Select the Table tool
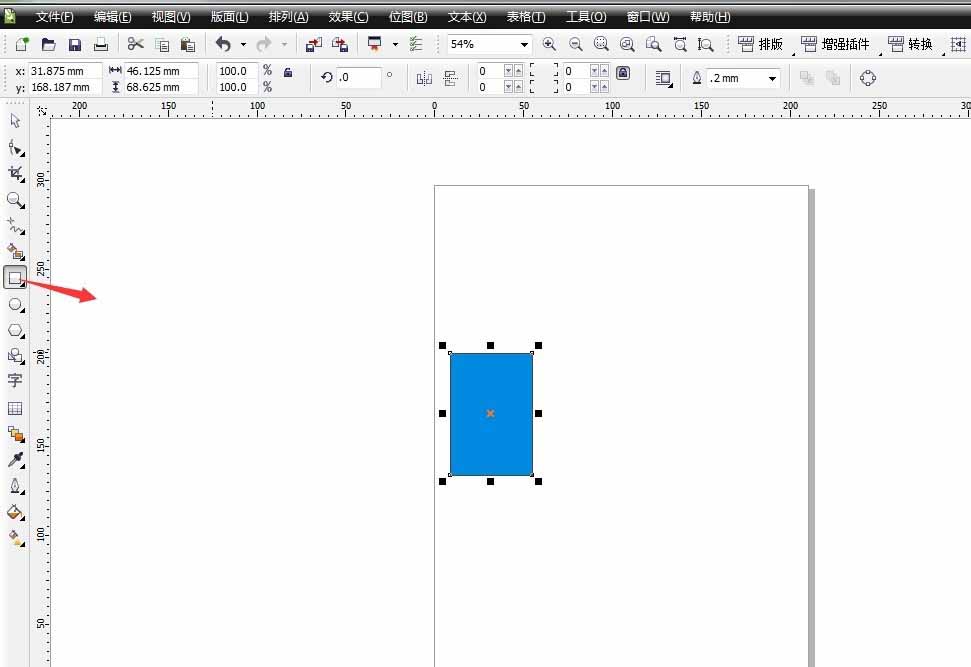The width and height of the screenshot is (971, 667). (x=15, y=408)
